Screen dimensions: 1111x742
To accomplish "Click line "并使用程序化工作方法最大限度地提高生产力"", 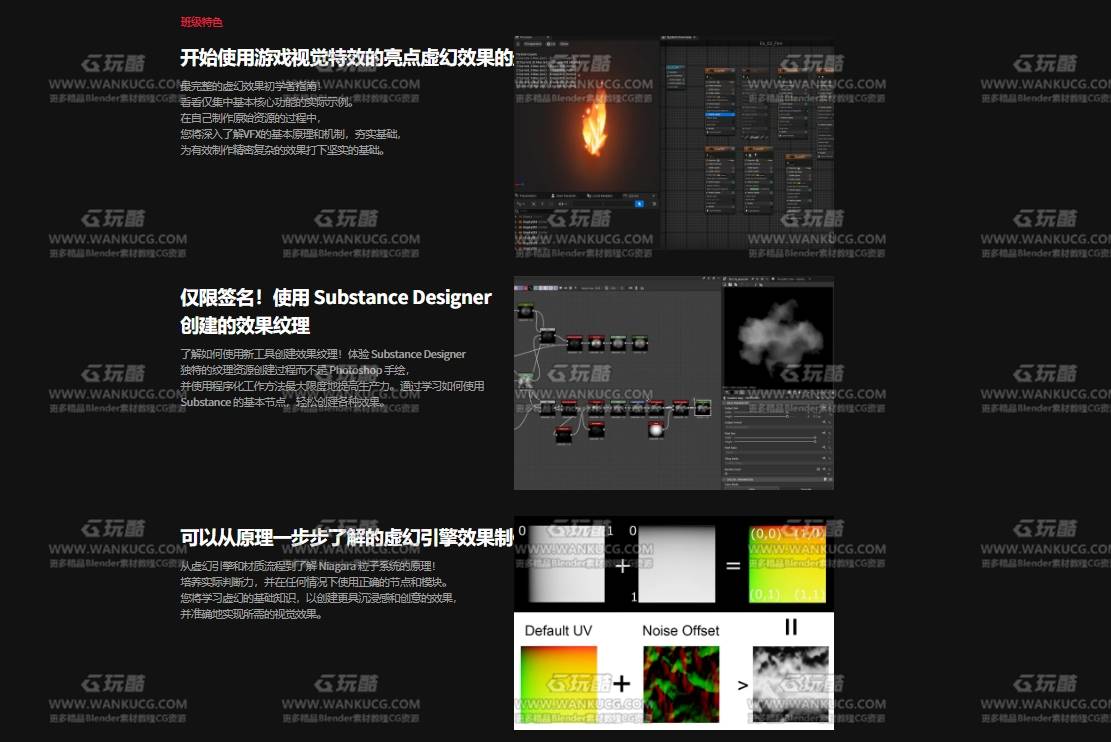I will [288, 386].
